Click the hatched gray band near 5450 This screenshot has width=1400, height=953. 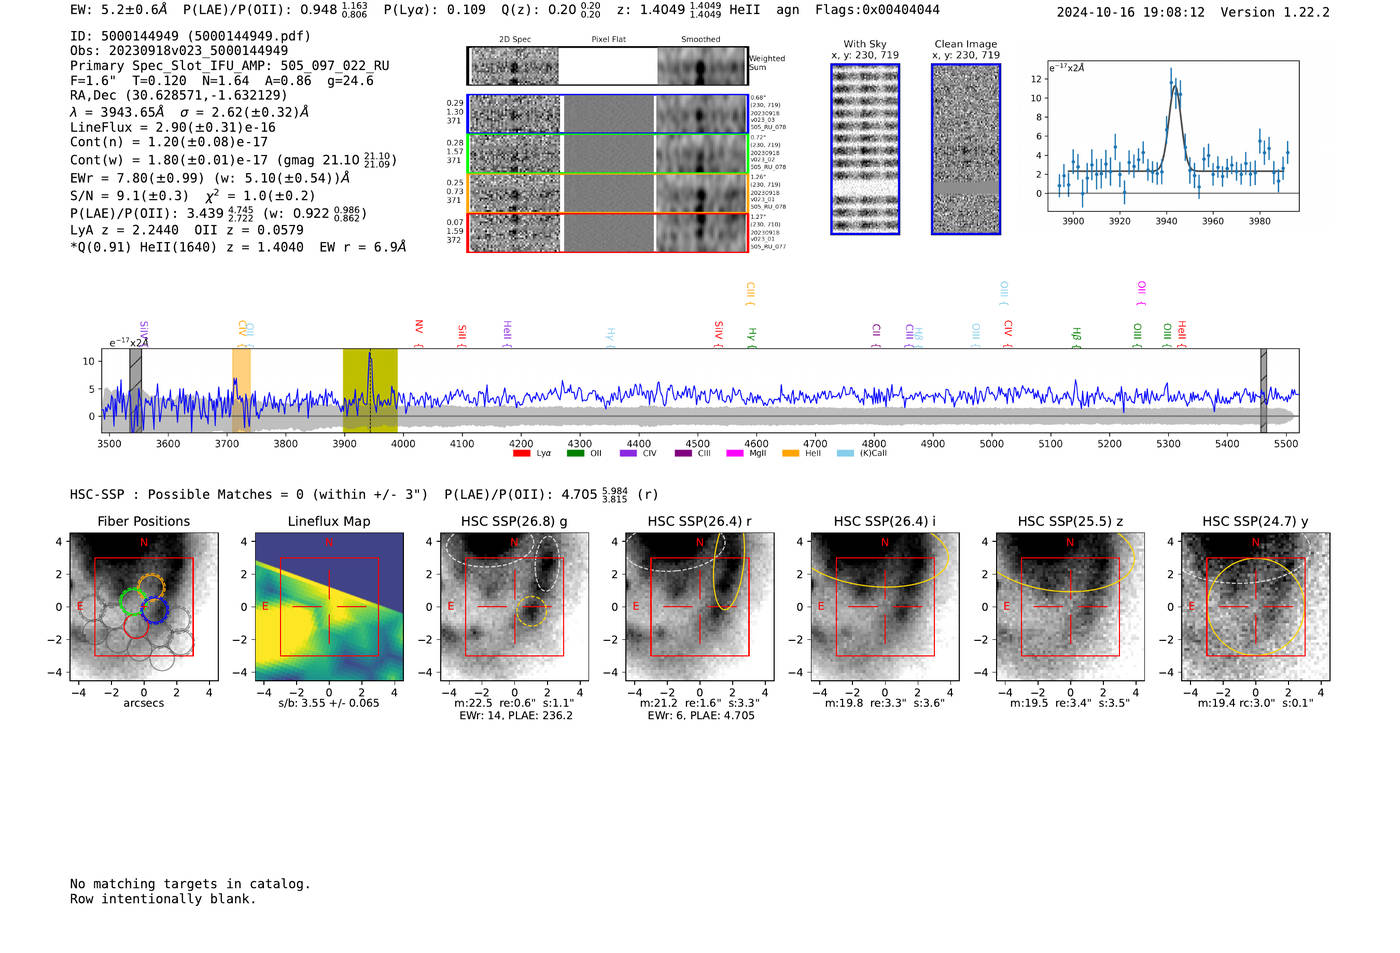[1263, 390]
